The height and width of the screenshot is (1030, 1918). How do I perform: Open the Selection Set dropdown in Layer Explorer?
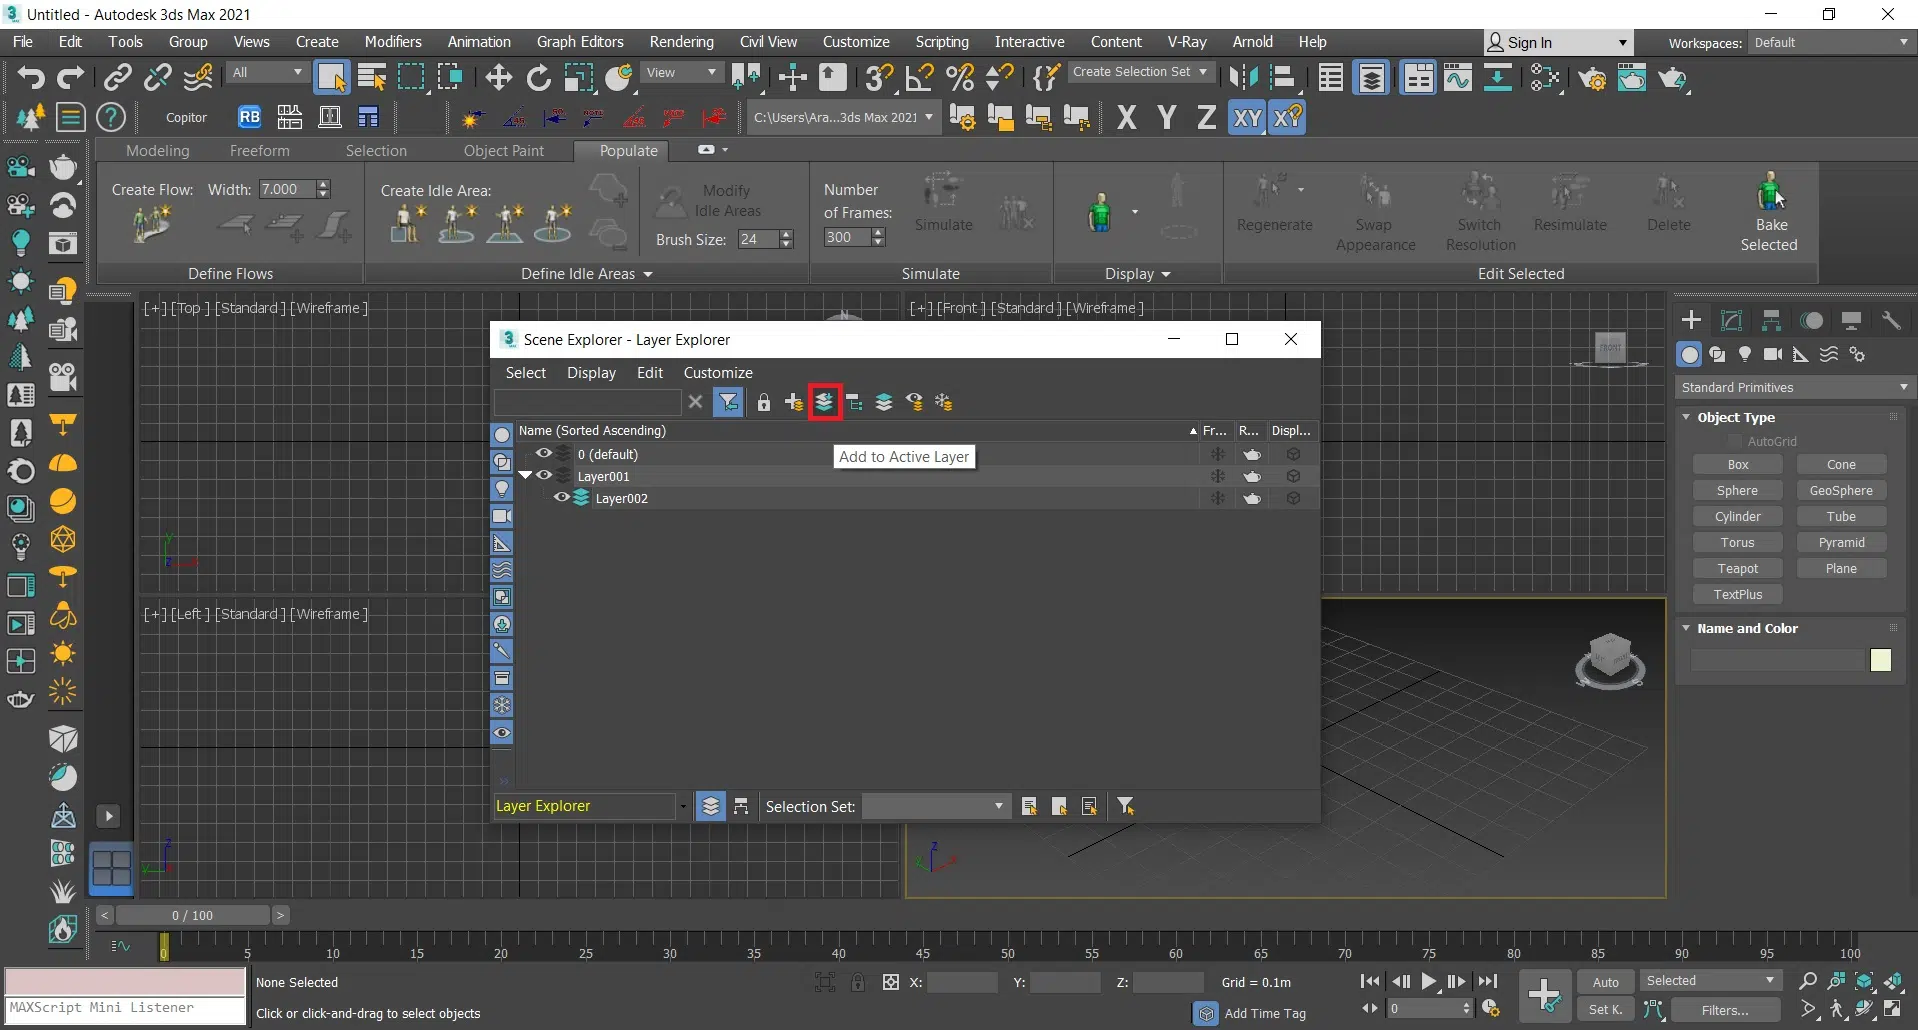click(x=935, y=806)
